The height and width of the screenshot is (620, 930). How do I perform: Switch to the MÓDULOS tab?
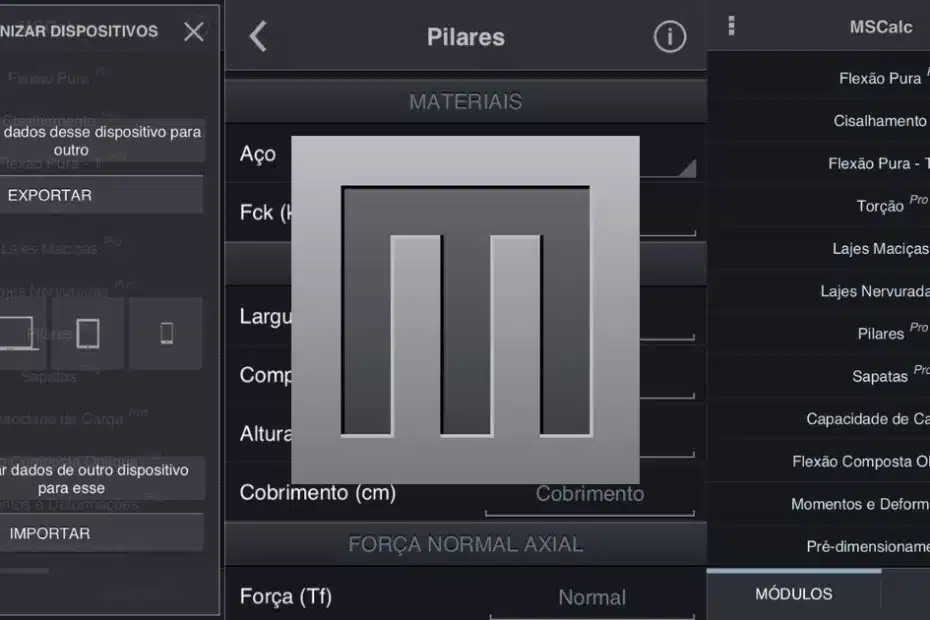(x=794, y=593)
